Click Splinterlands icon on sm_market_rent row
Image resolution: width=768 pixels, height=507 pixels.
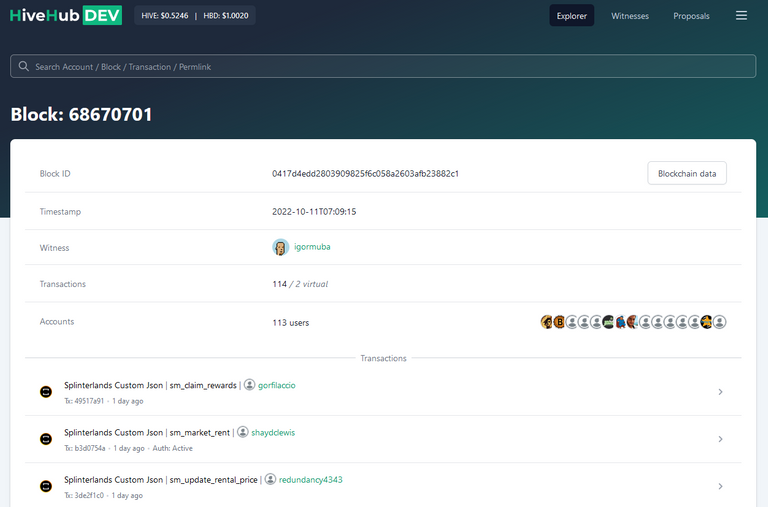tap(46, 439)
